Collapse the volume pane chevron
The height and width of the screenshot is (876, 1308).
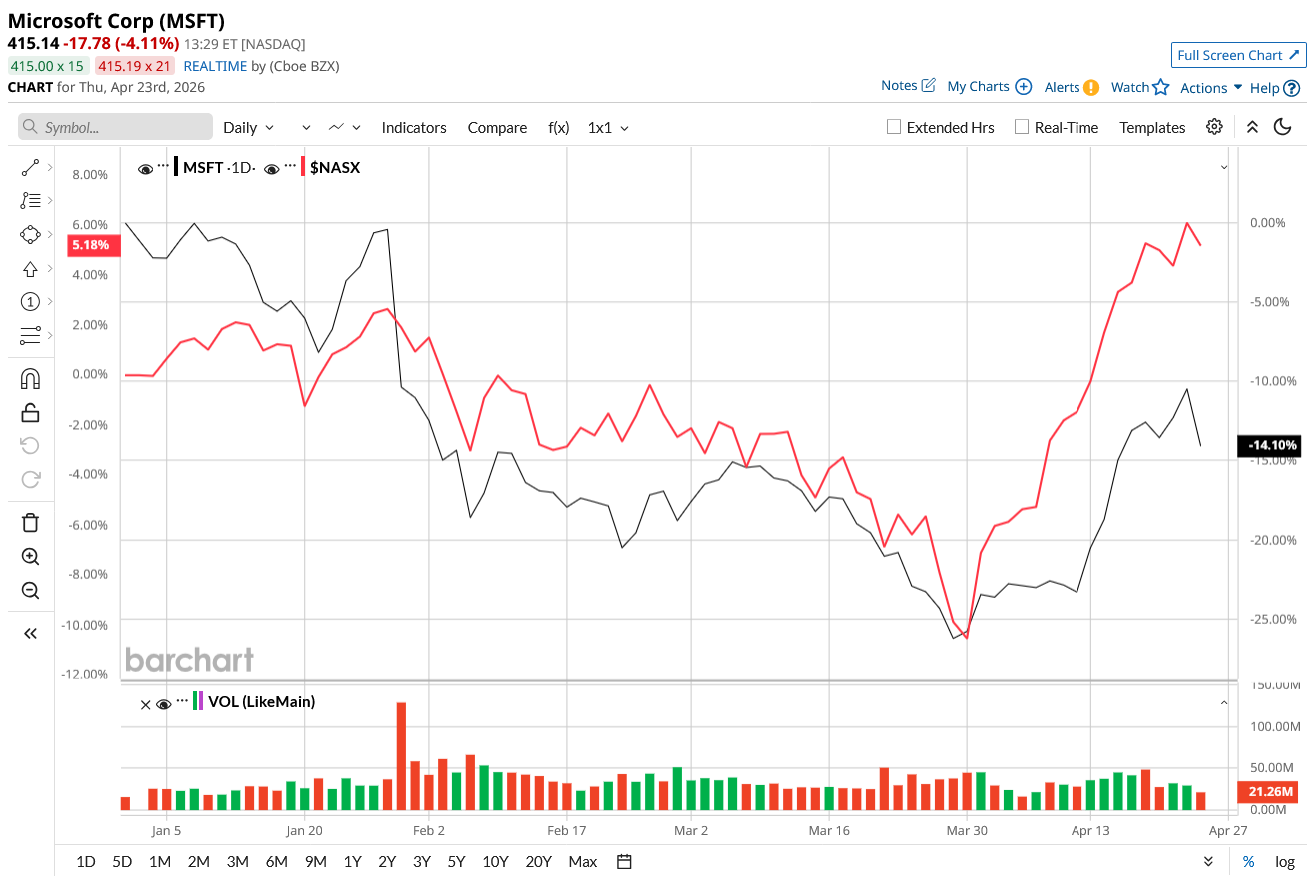click(x=1224, y=703)
